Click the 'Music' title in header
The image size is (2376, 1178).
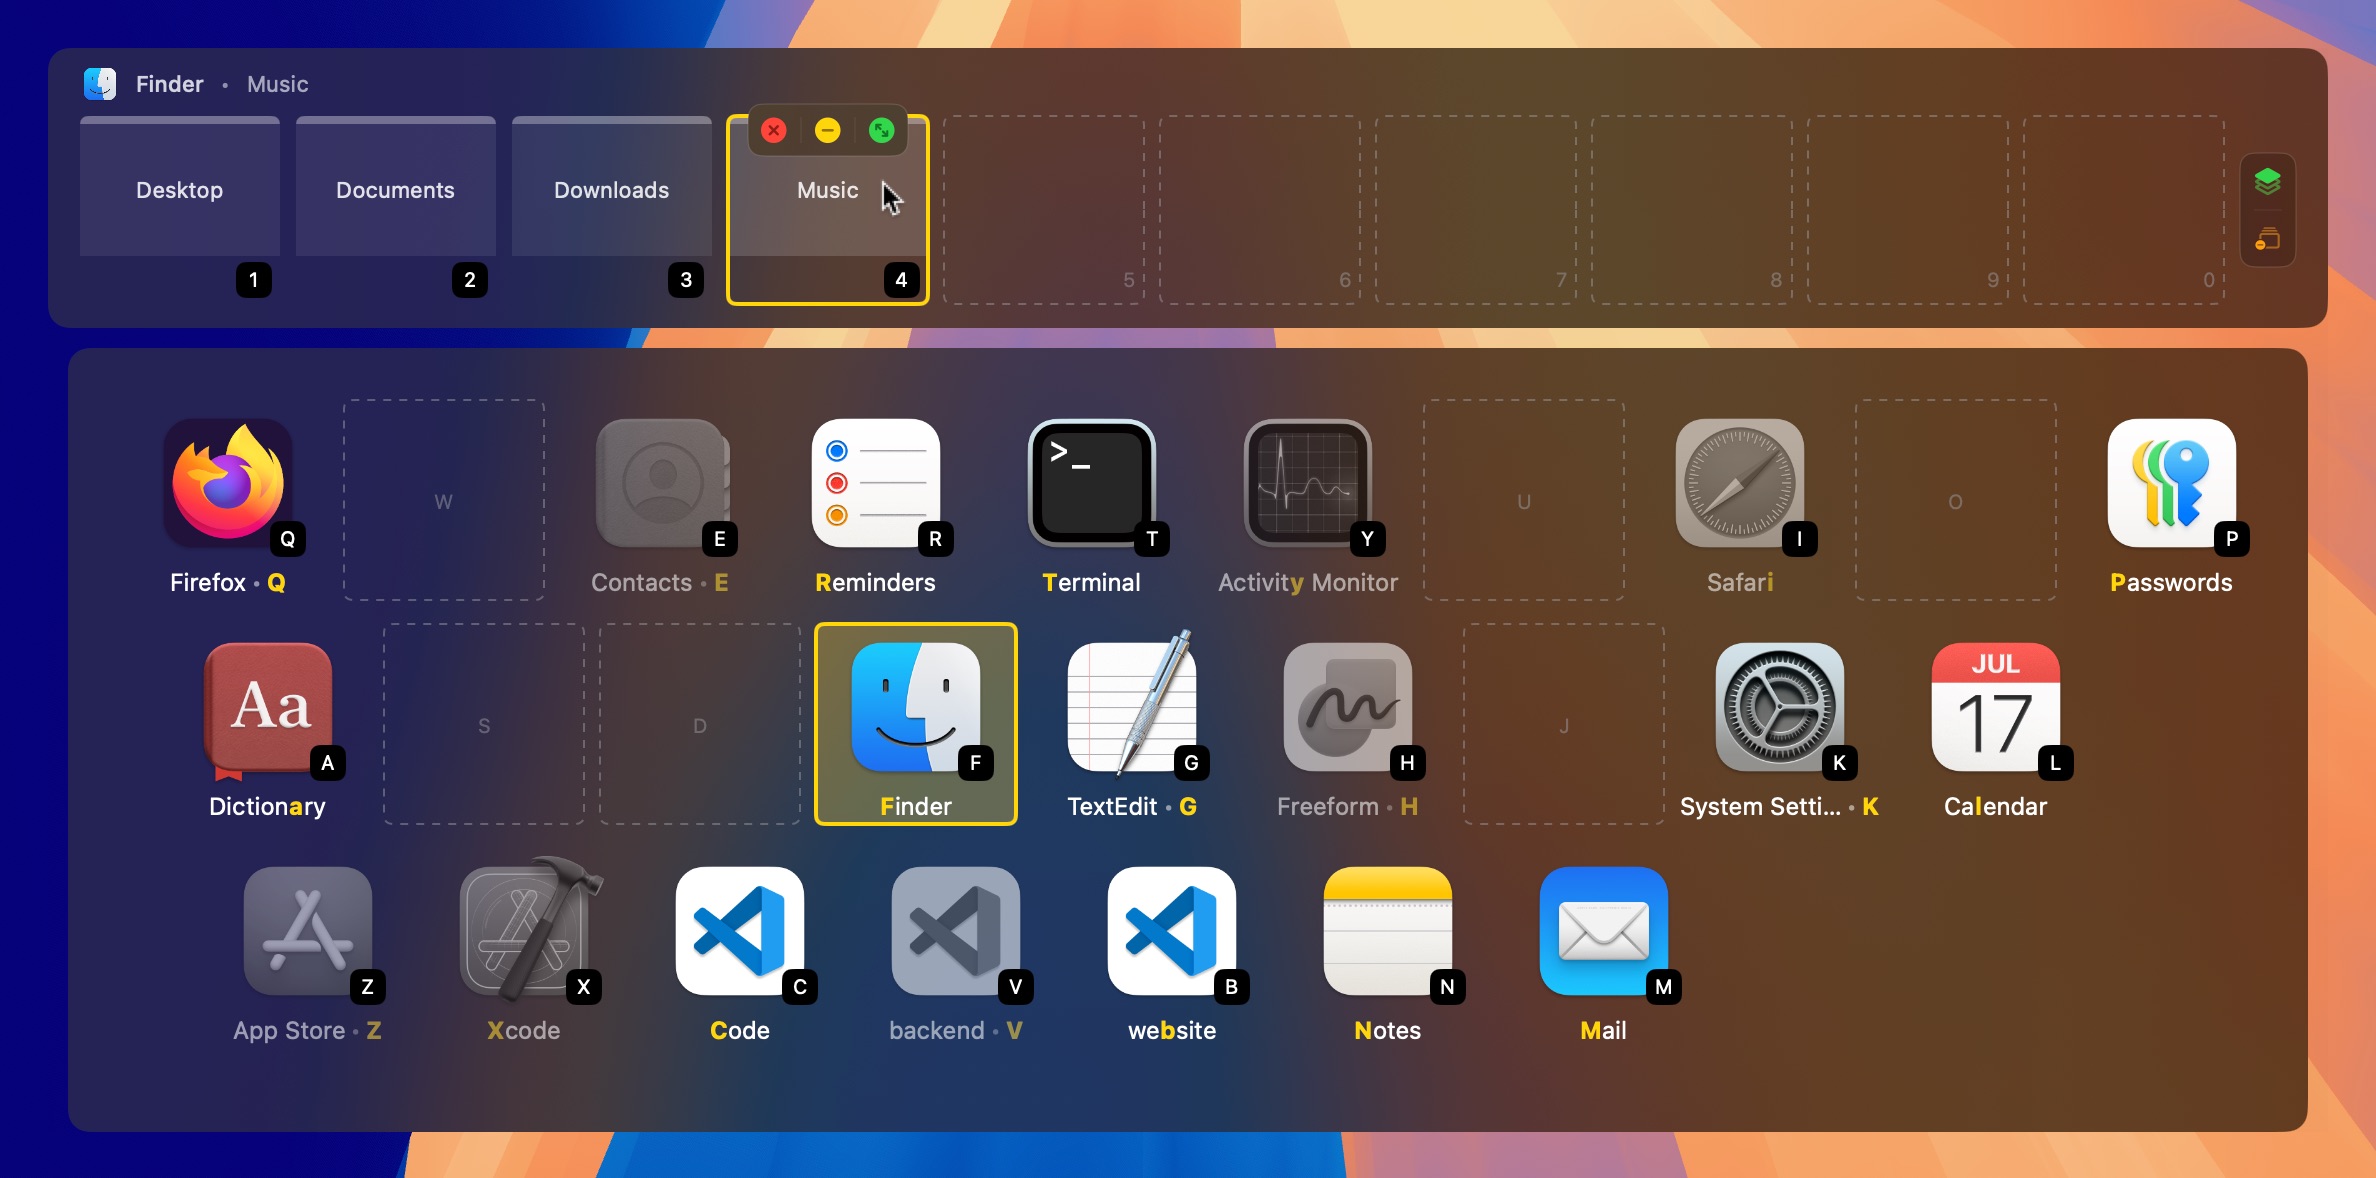(278, 84)
